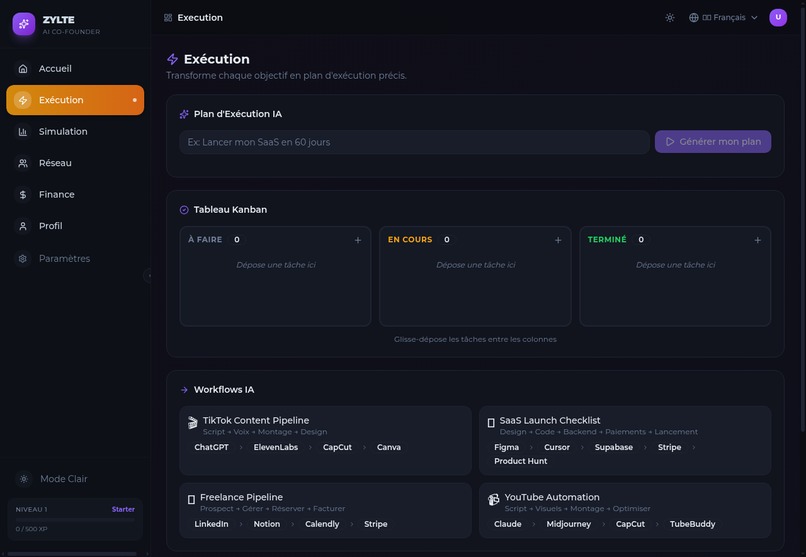
Task: Go to Simulation menu item
Action: click(x=75, y=132)
